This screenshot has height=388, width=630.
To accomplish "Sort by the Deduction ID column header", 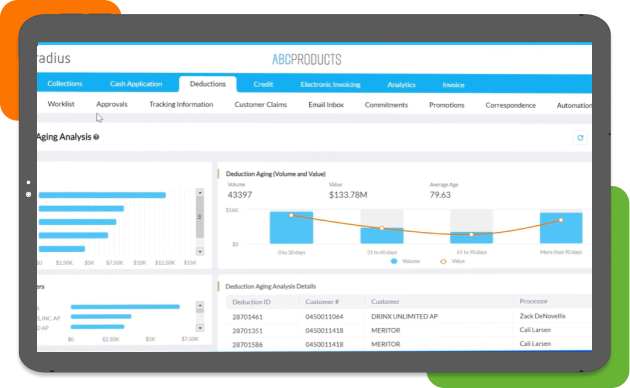I will pyautogui.click(x=252, y=302).
